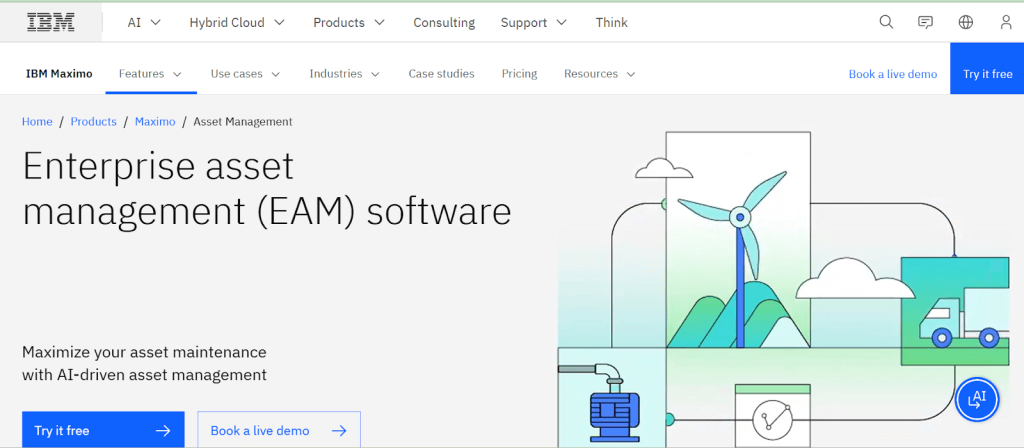The width and height of the screenshot is (1024, 448).
Task: Click the IBM Maximo product title
Action: pyautogui.click(x=59, y=74)
